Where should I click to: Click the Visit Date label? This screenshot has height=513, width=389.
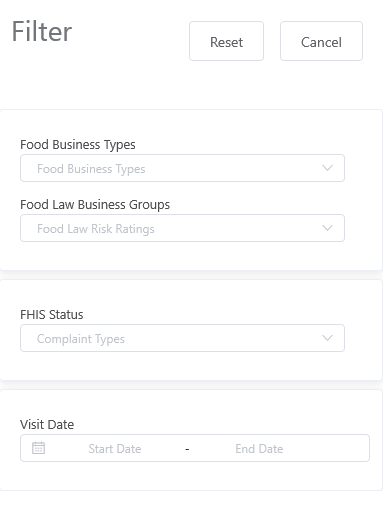click(47, 425)
